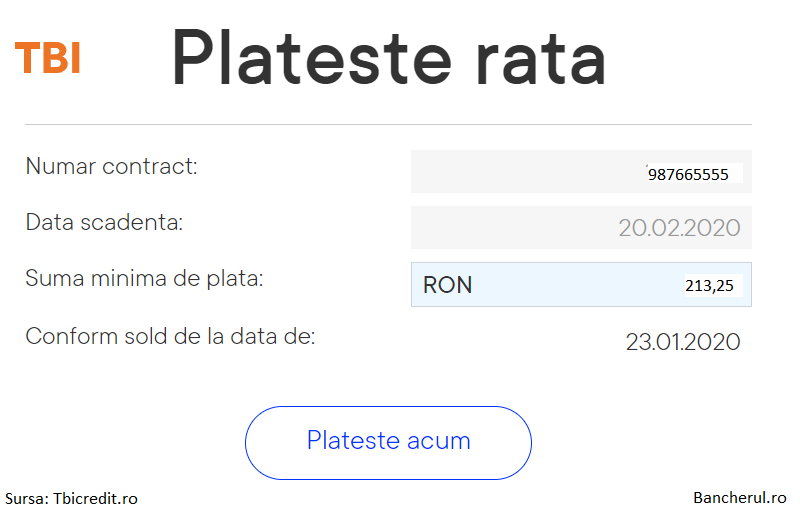Click the balance date 23.01.2020
The image size is (800, 513).
click(x=683, y=342)
